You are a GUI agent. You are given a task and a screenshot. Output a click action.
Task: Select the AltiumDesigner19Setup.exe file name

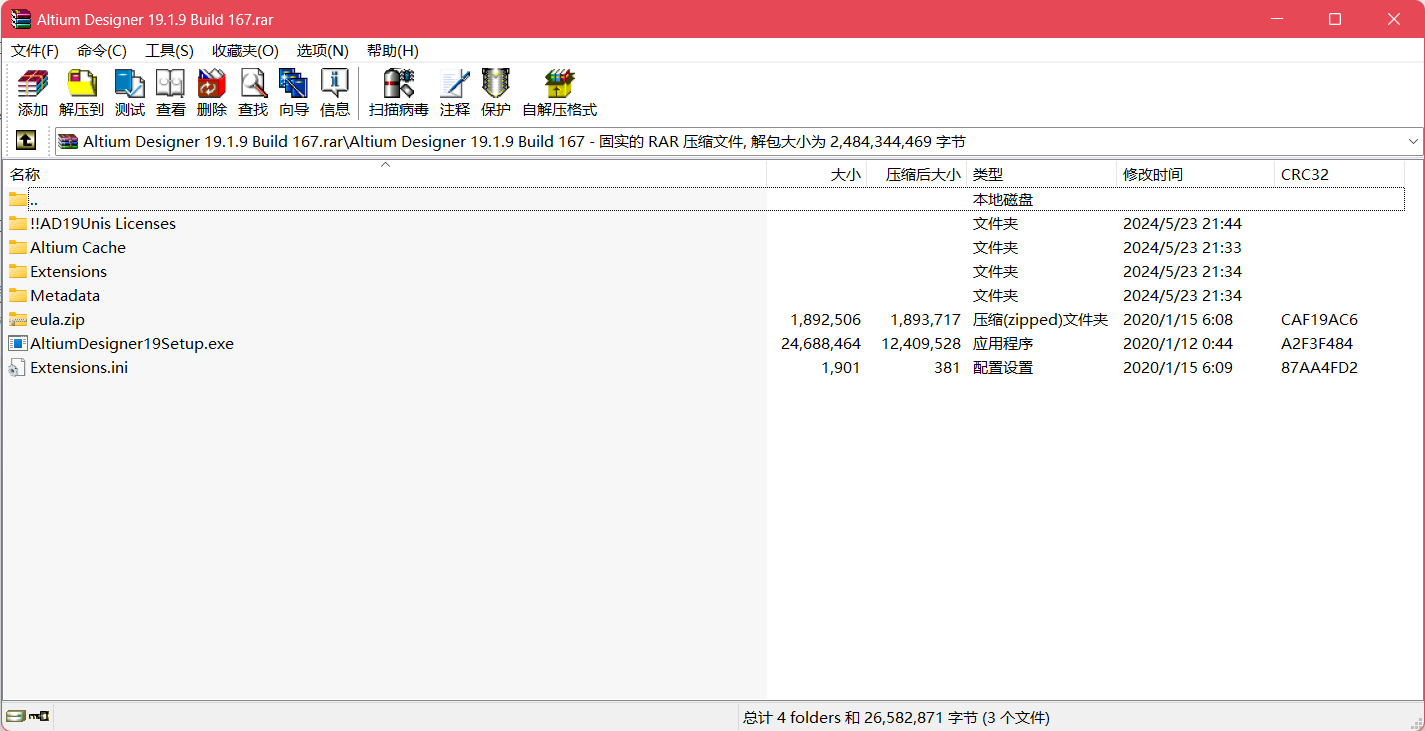132,343
